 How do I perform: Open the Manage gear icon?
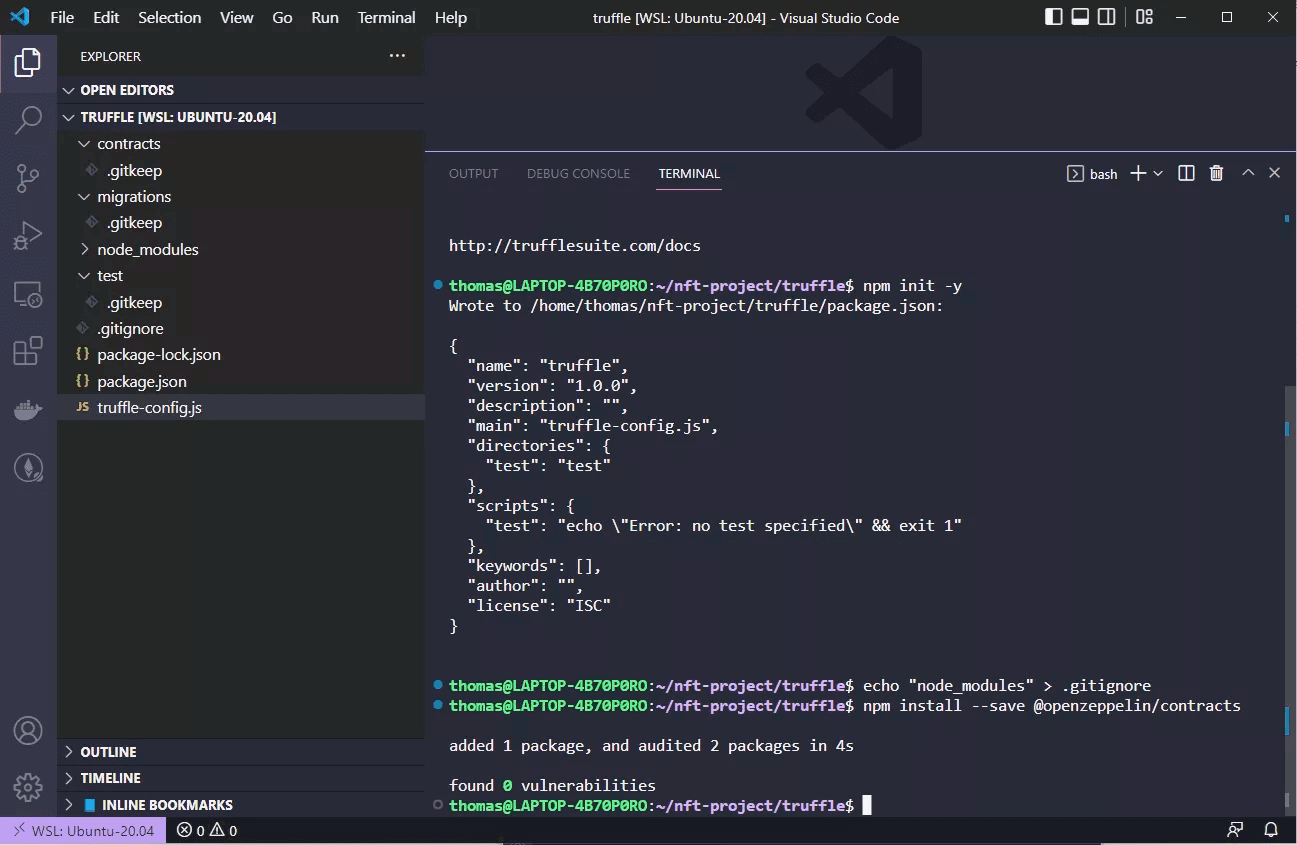(x=28, y=788)
